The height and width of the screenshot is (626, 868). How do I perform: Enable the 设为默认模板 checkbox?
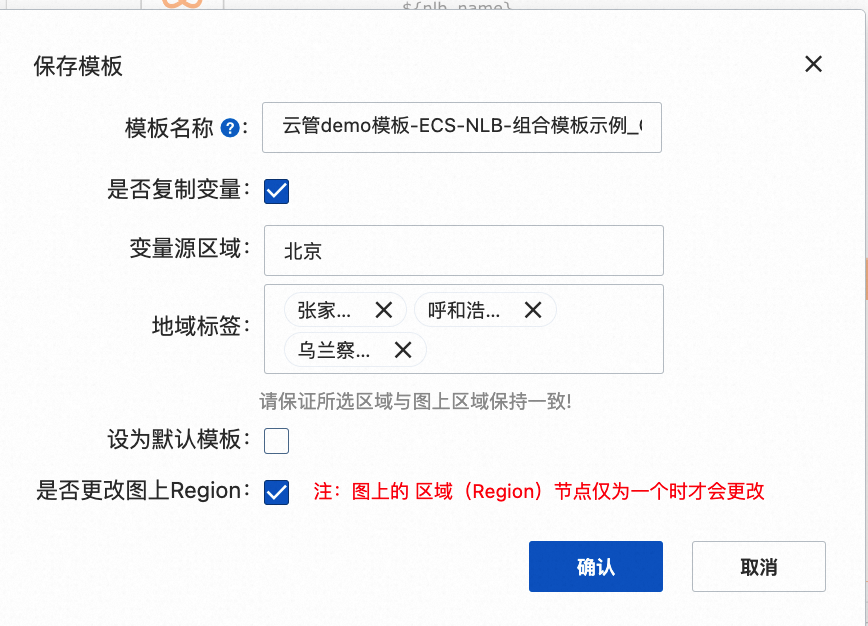276,441
